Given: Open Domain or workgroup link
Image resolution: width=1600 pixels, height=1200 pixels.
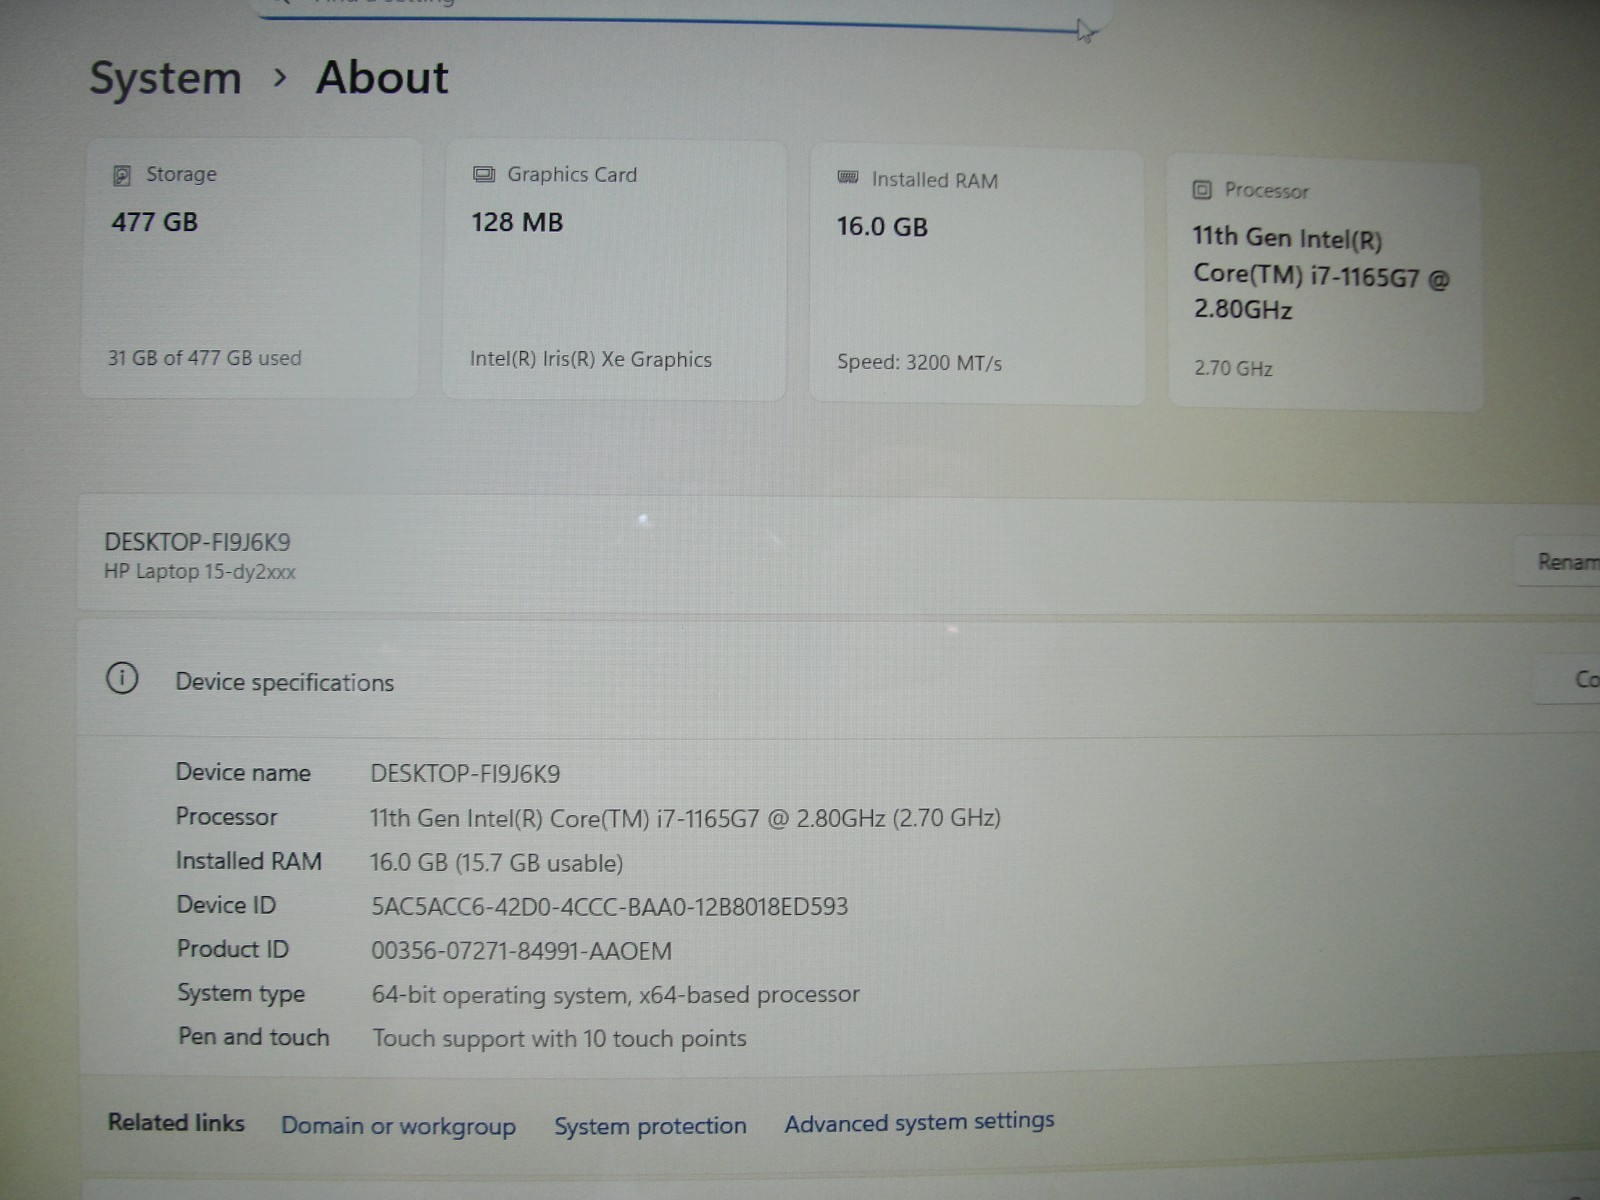Looking at the screenshot, I should click(x=398, y=1126).
